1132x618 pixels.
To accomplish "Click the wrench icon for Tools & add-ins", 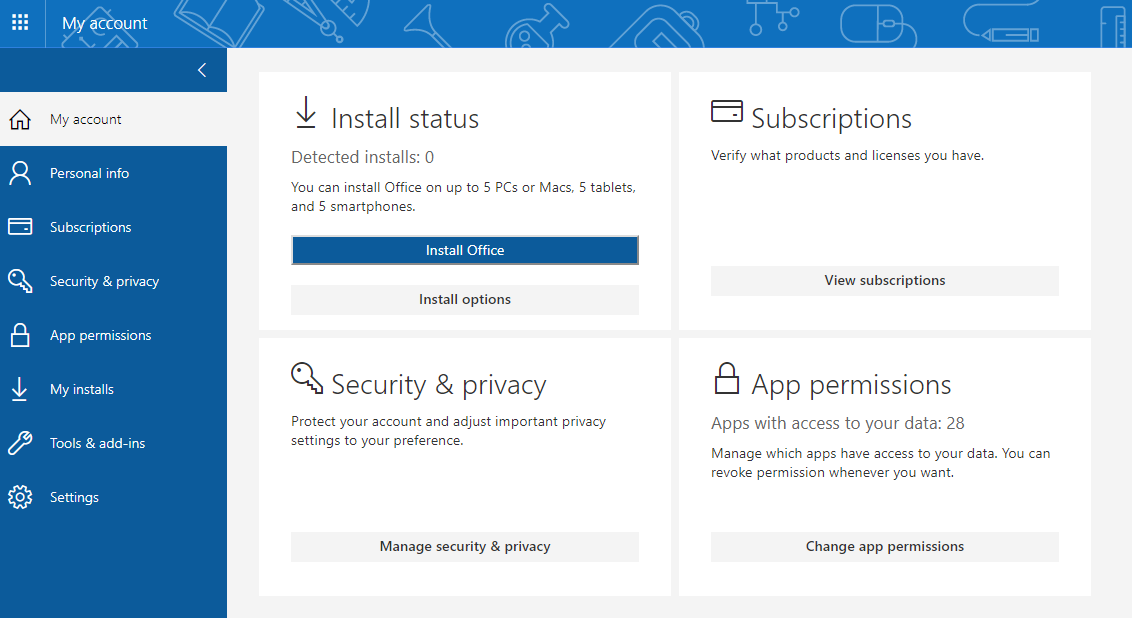I will click(20, 443).
